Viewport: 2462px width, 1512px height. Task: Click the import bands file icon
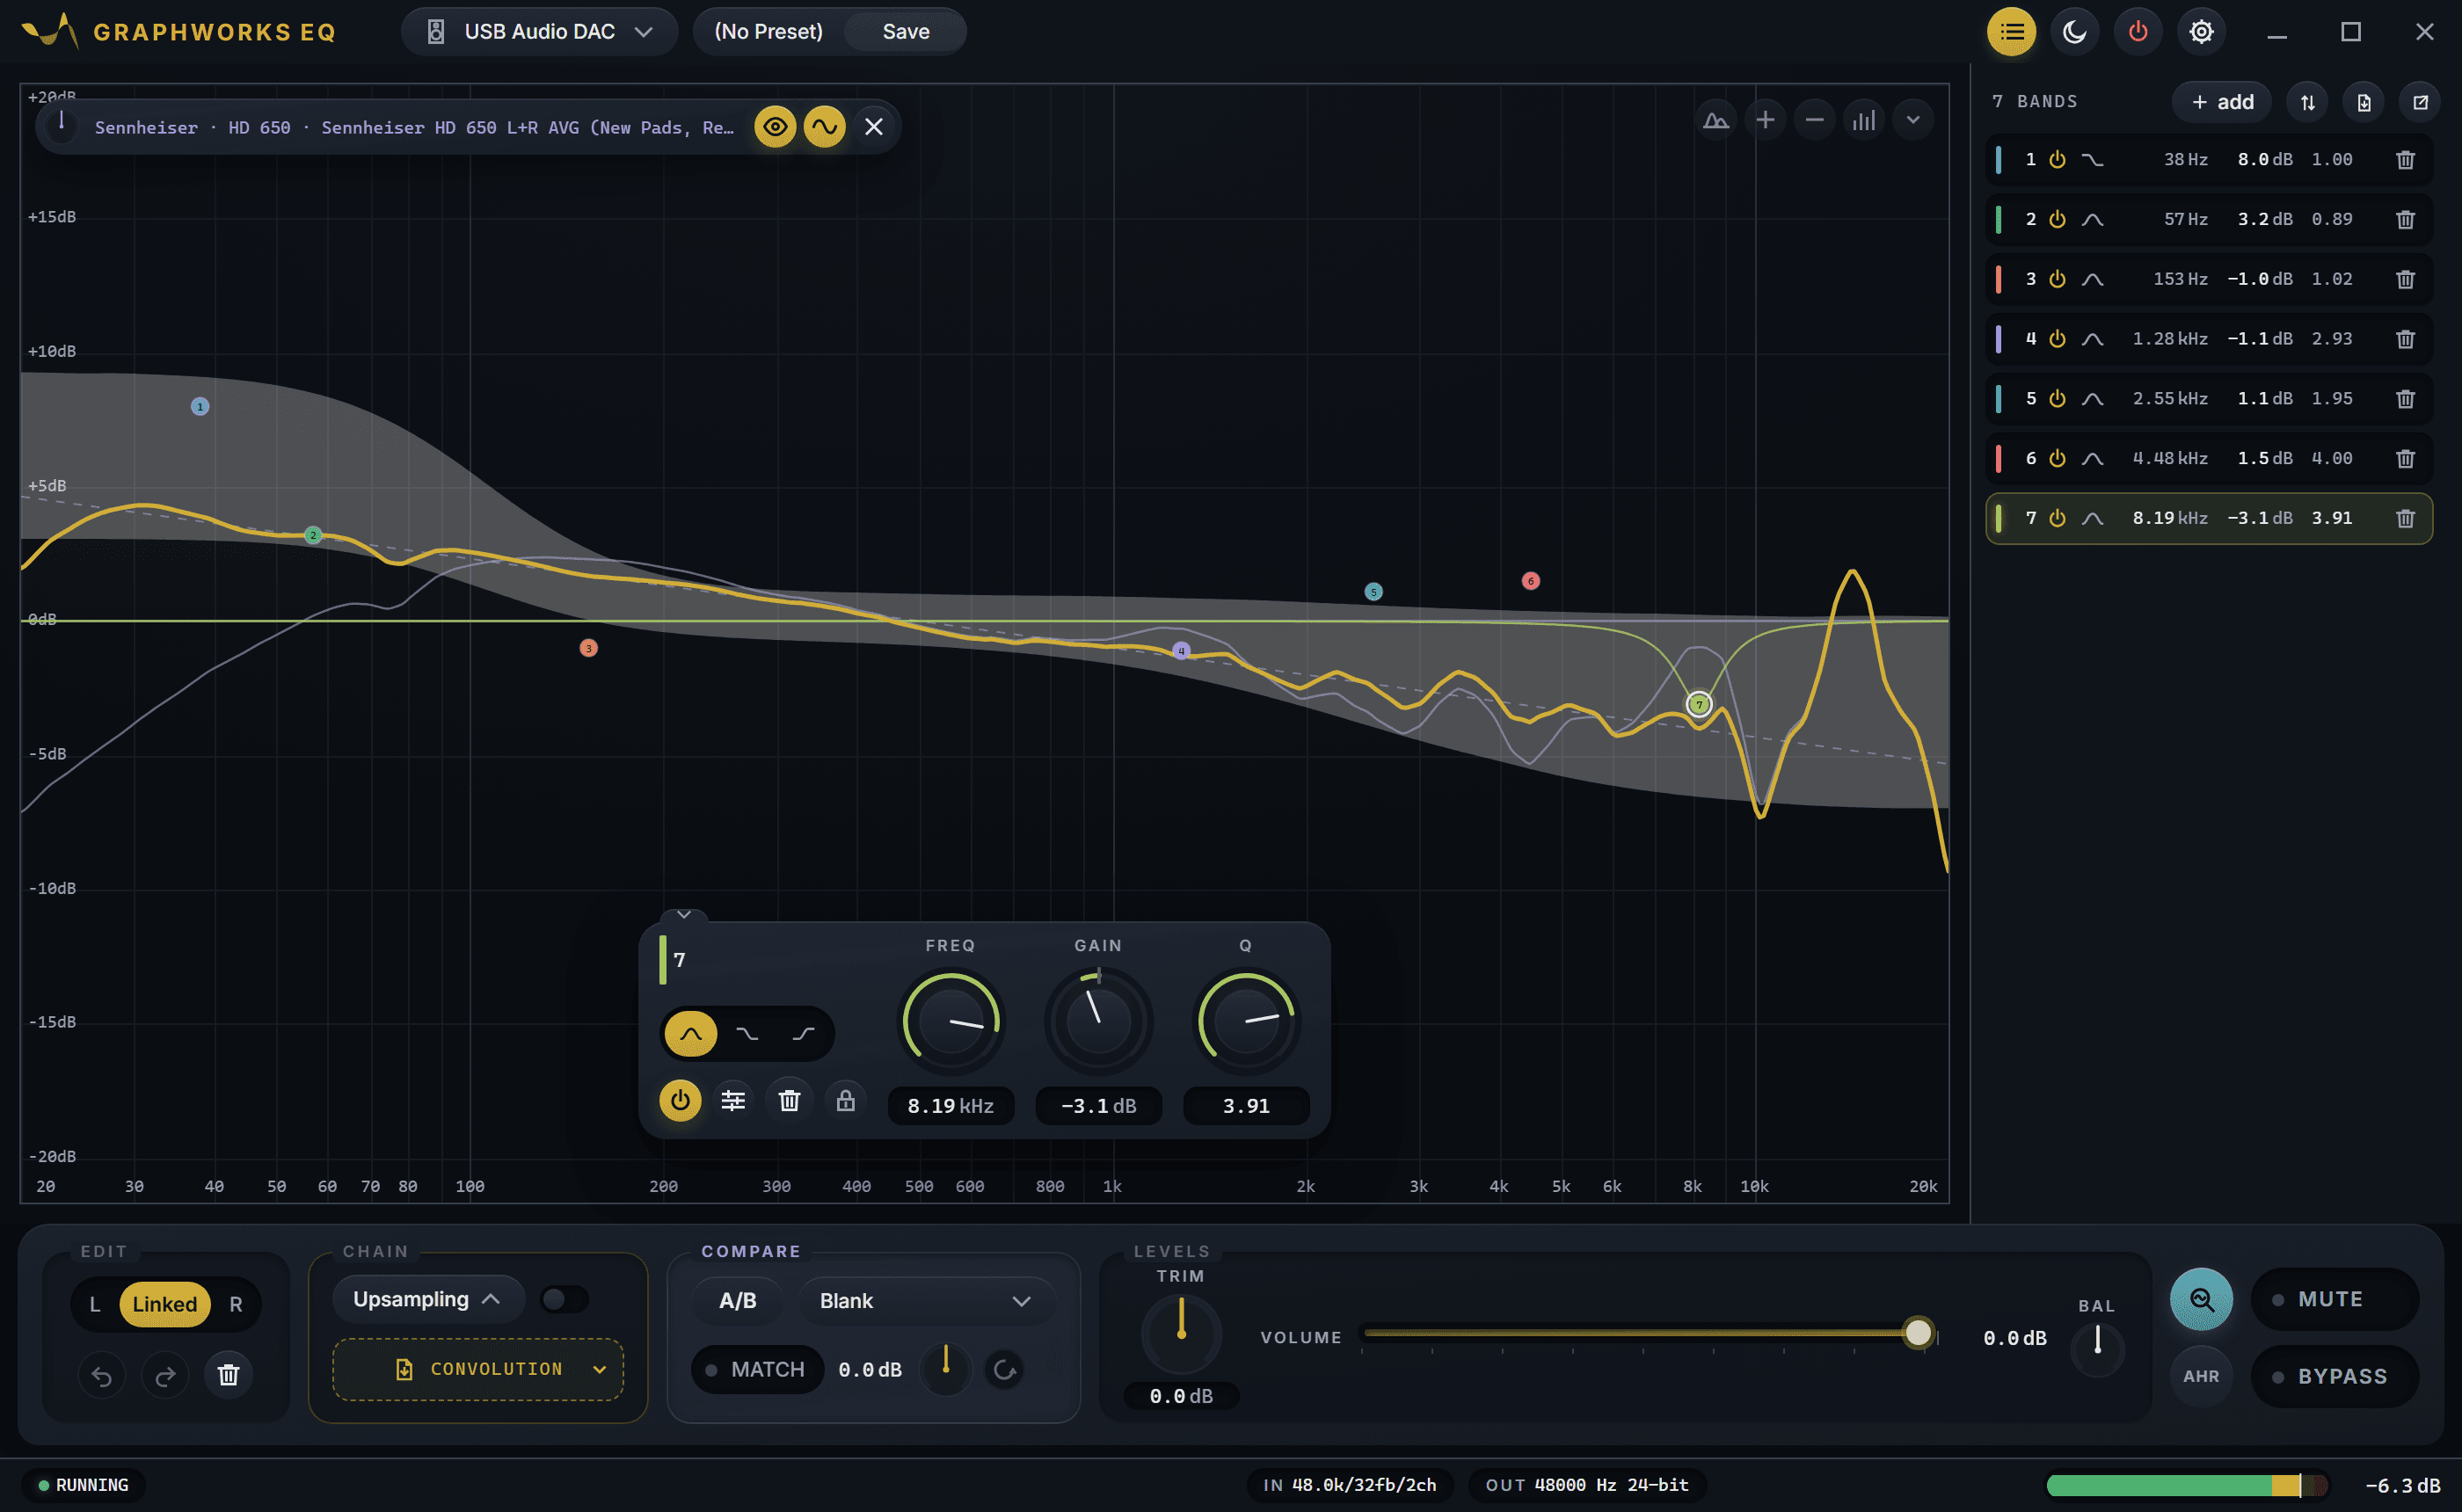(2364, 102)
